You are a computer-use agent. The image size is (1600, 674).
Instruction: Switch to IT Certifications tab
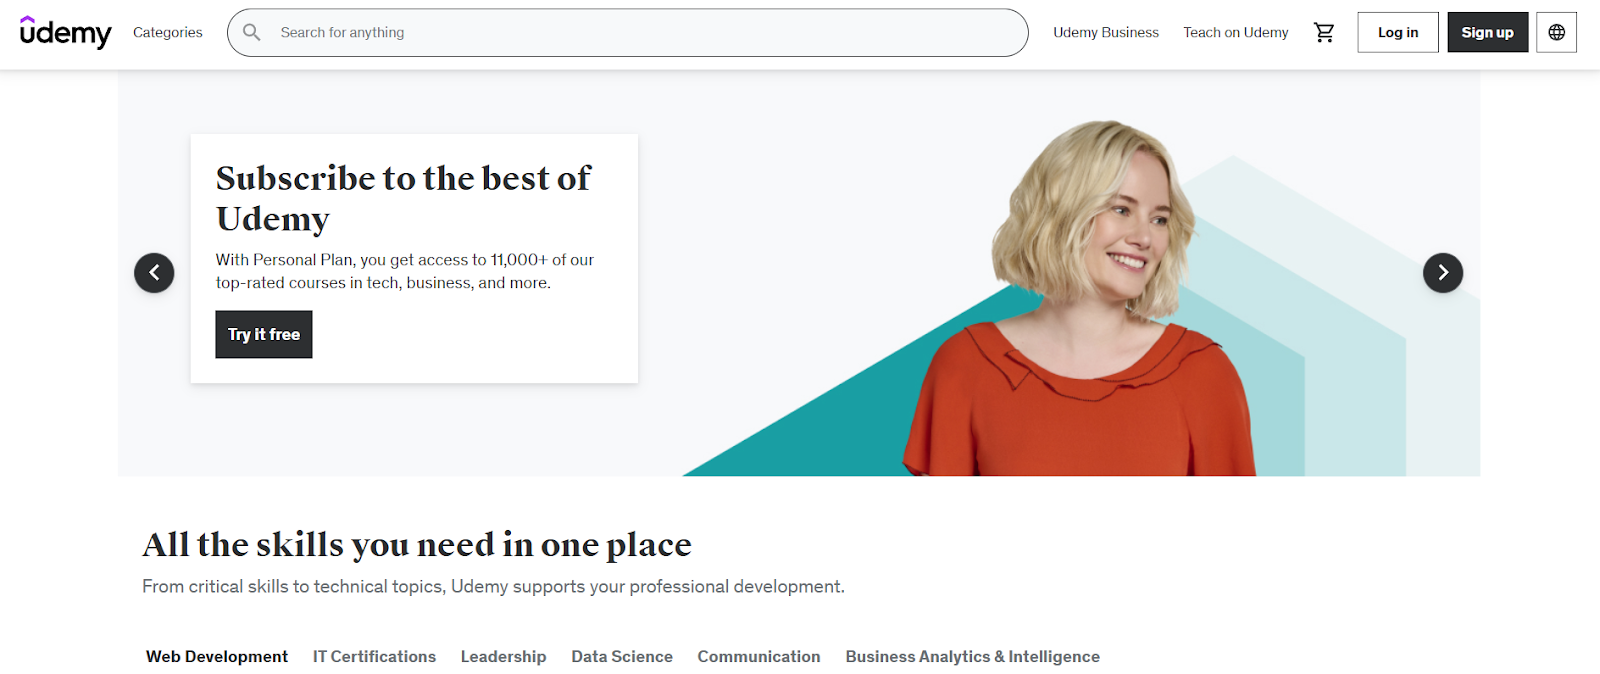pos(374,657)
